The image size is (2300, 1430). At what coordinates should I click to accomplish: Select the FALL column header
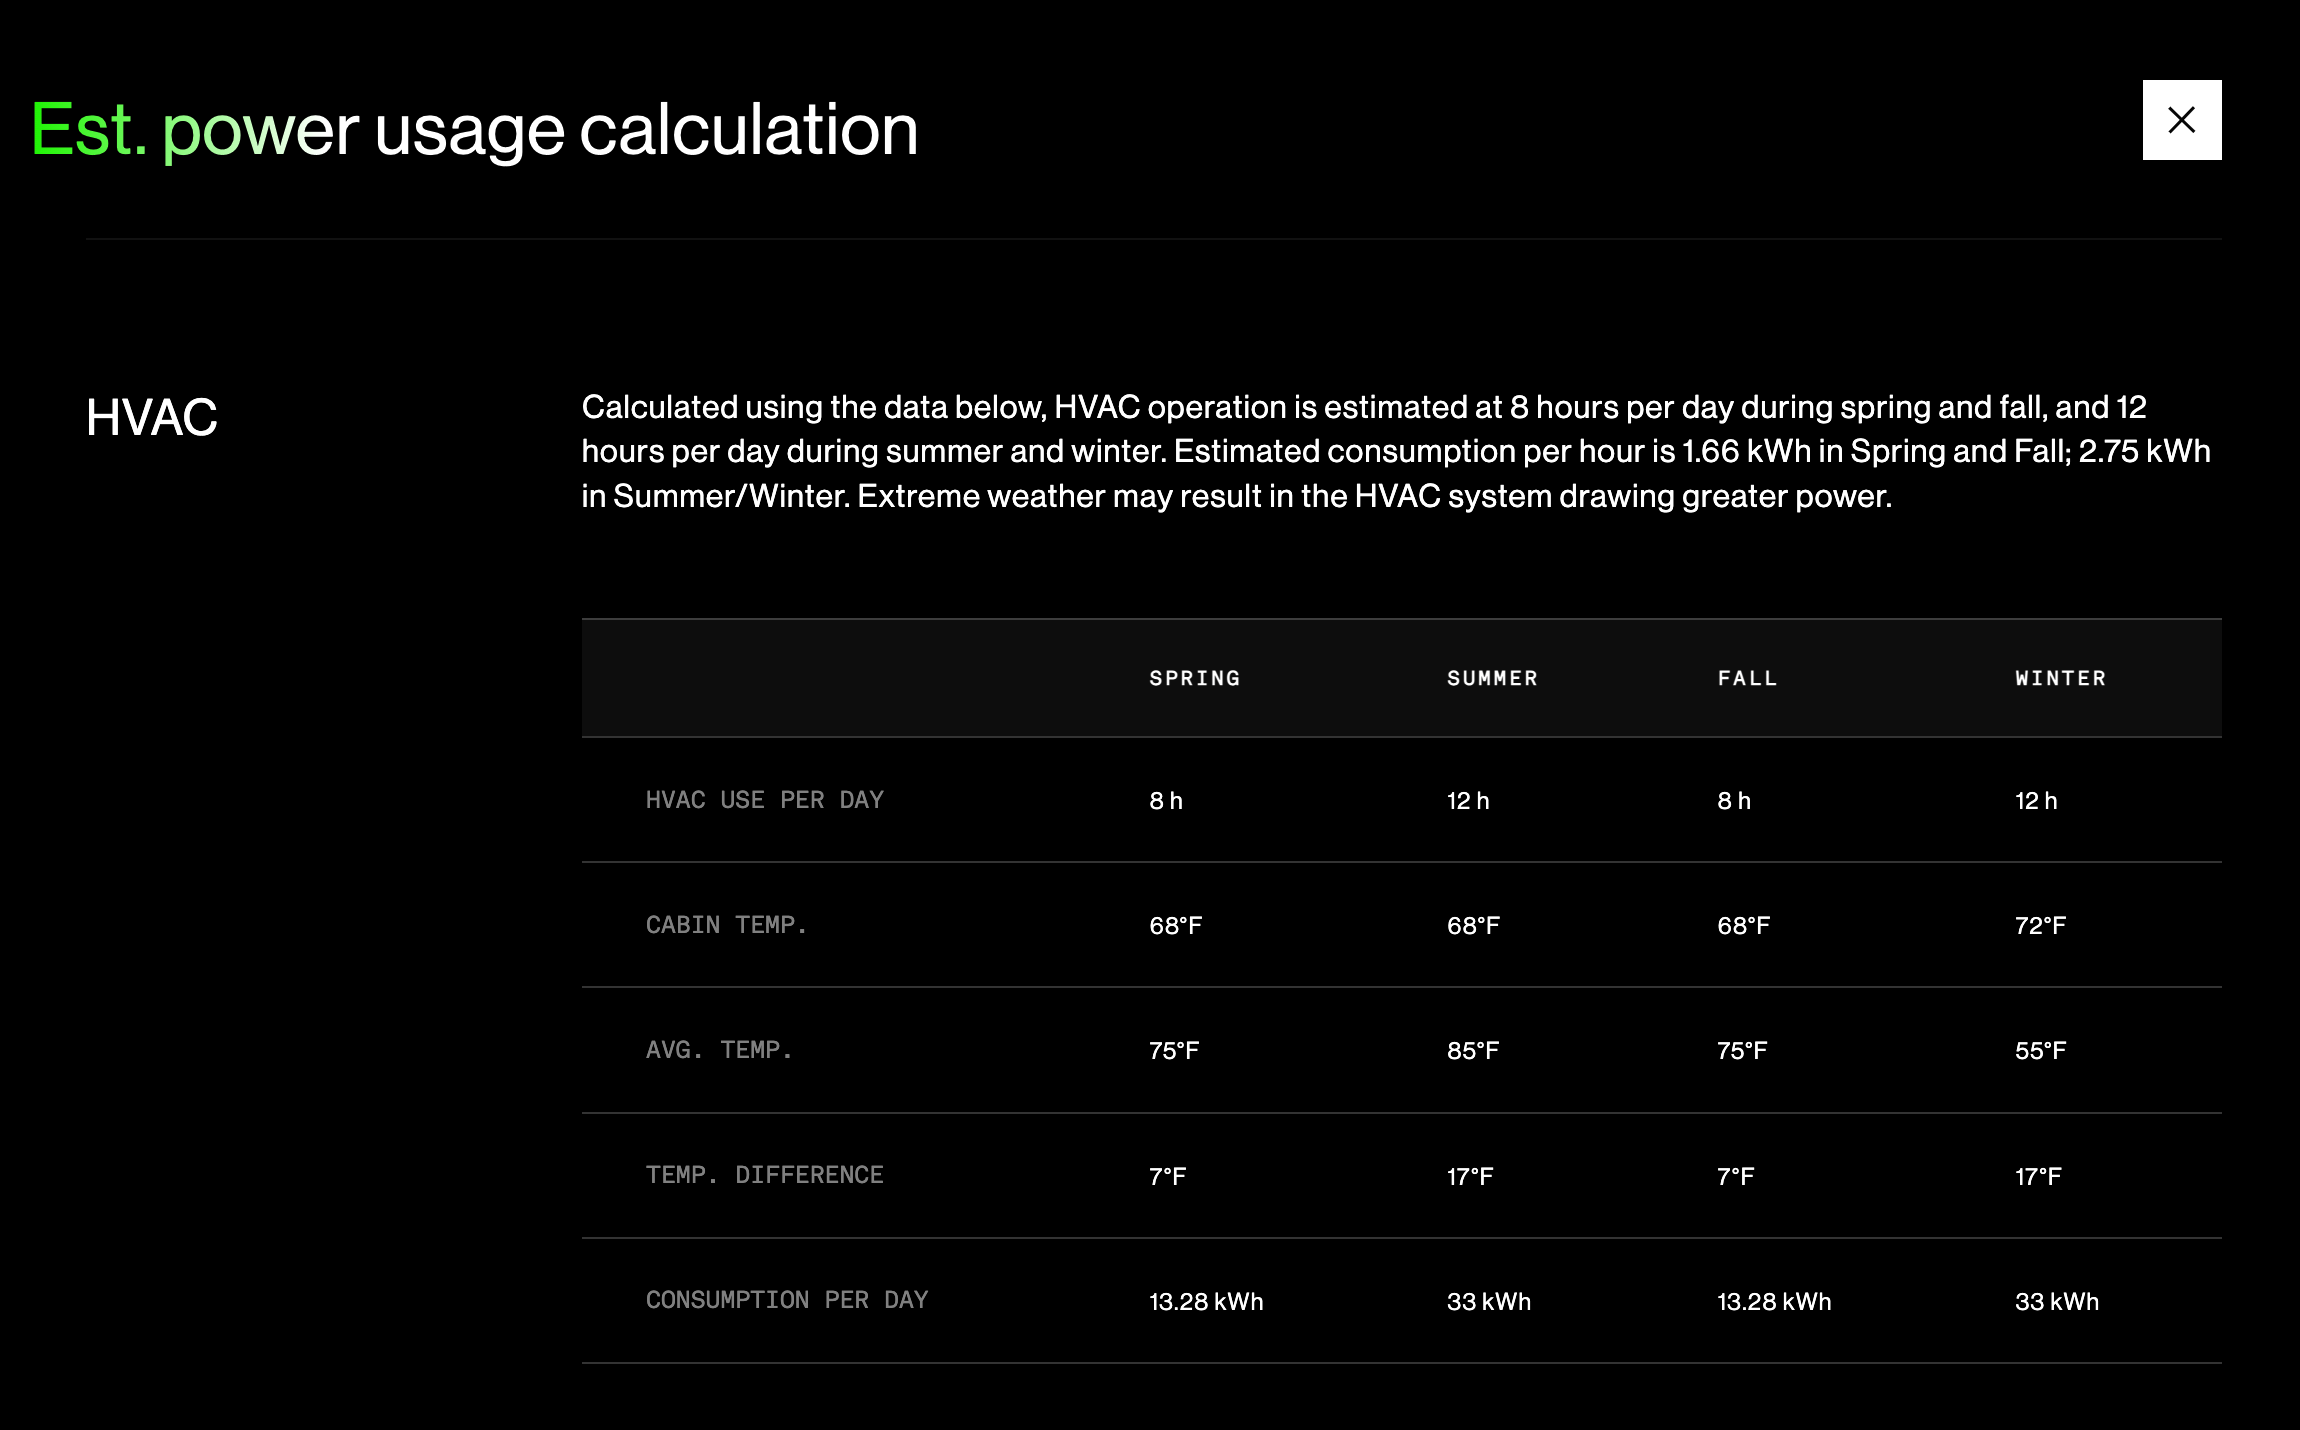click(x=1747, y=678)
